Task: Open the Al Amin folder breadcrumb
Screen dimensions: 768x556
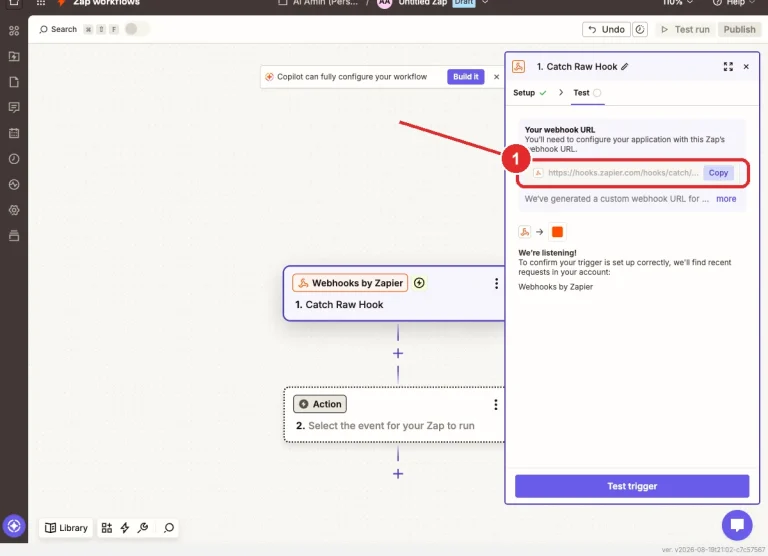Action: (318, 2)
